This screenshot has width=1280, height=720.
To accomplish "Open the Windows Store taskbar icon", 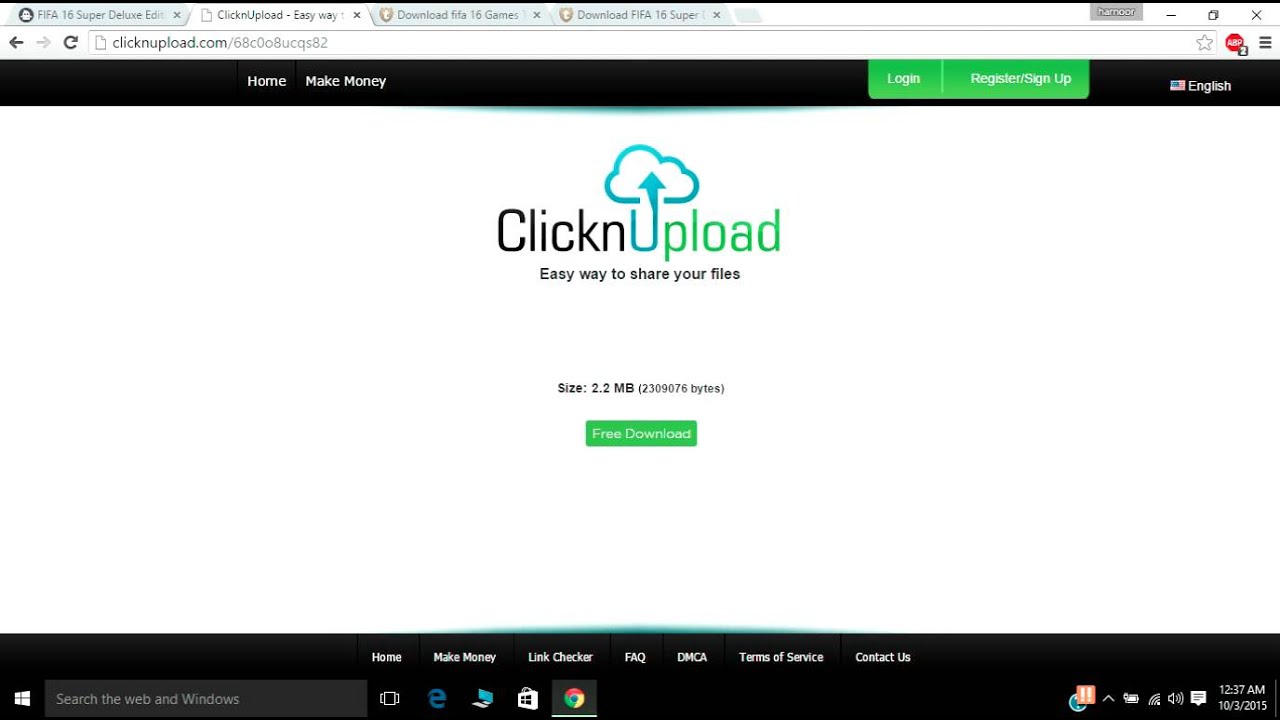I will pyautogui.click(x=528, y=699).
